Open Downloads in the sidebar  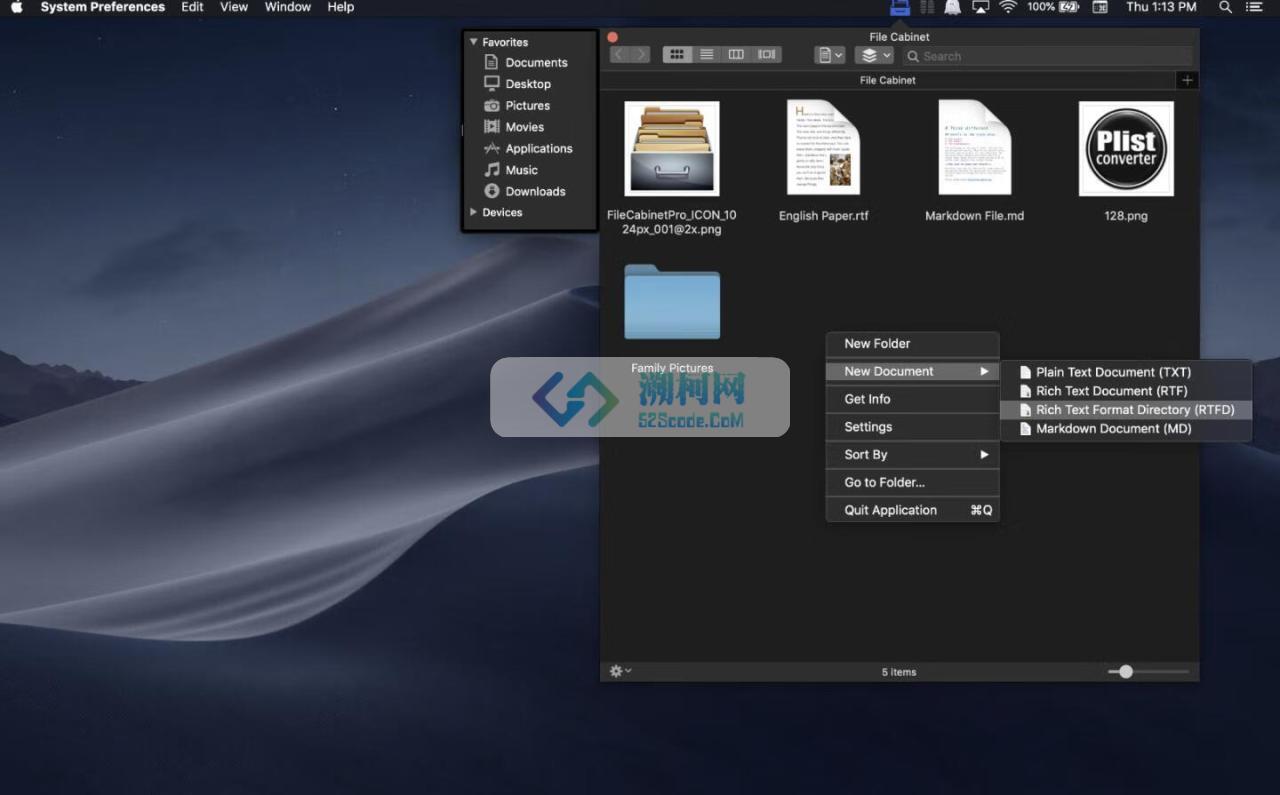coord(535,191)
